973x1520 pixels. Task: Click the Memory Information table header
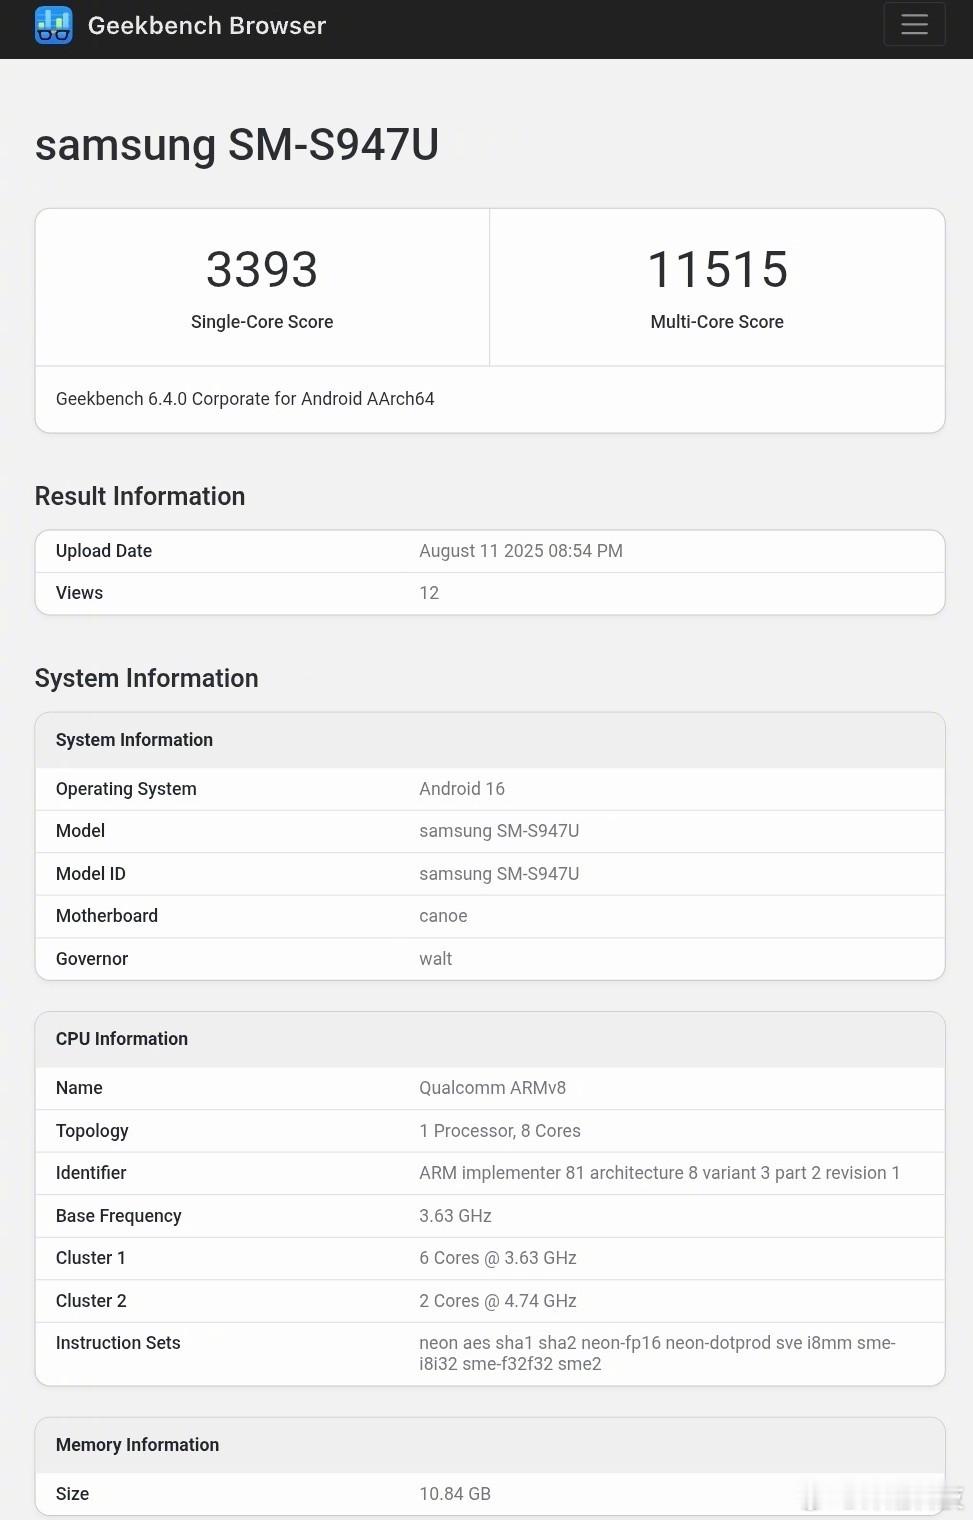coord(137,1445)
